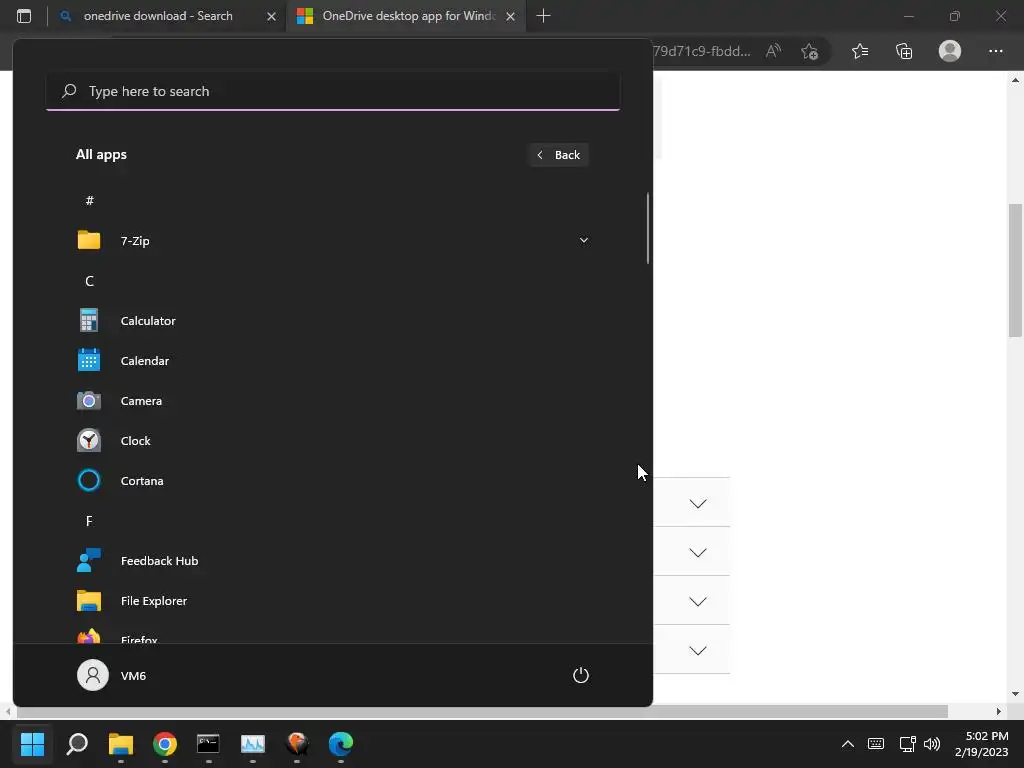The width and height of the screenshot is (1024, 768).
Task: Open the 7-Zip folder icon
Action: [x=89, y=240]
